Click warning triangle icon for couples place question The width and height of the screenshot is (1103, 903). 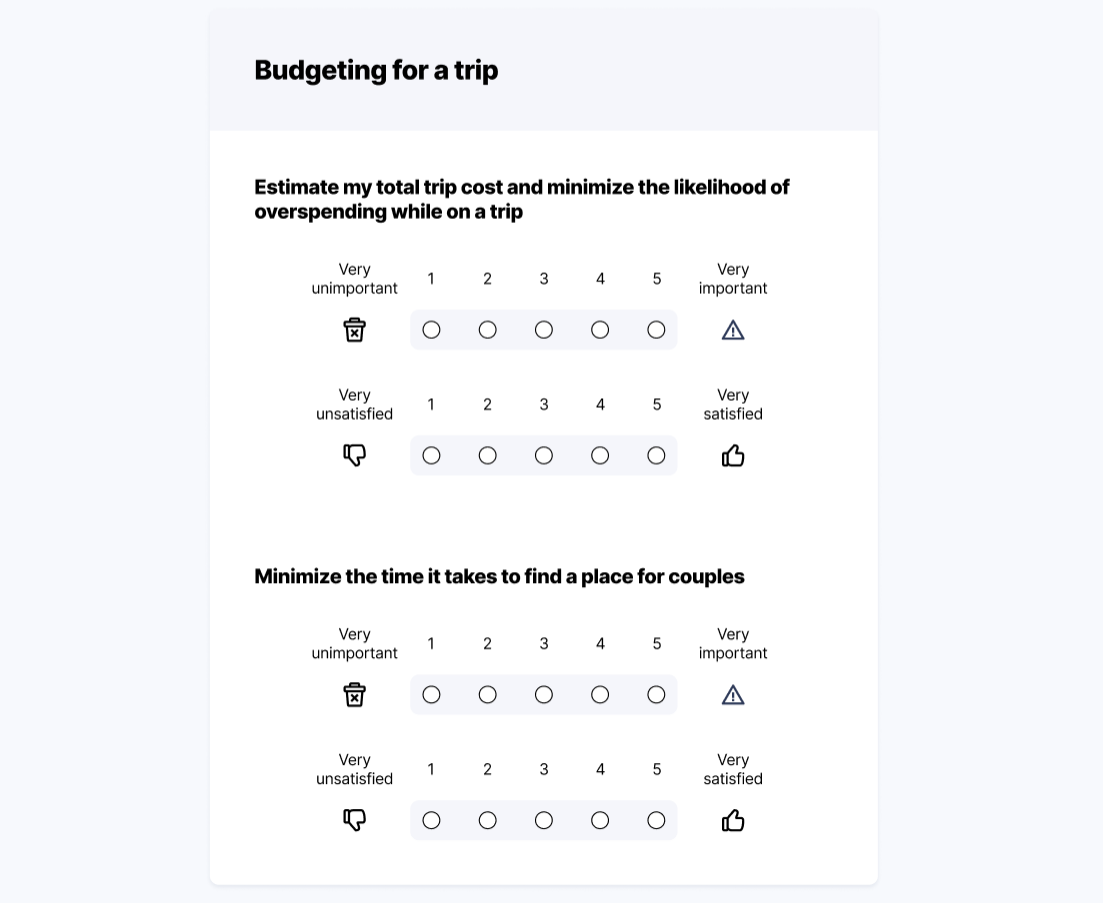tap(733, 695)
